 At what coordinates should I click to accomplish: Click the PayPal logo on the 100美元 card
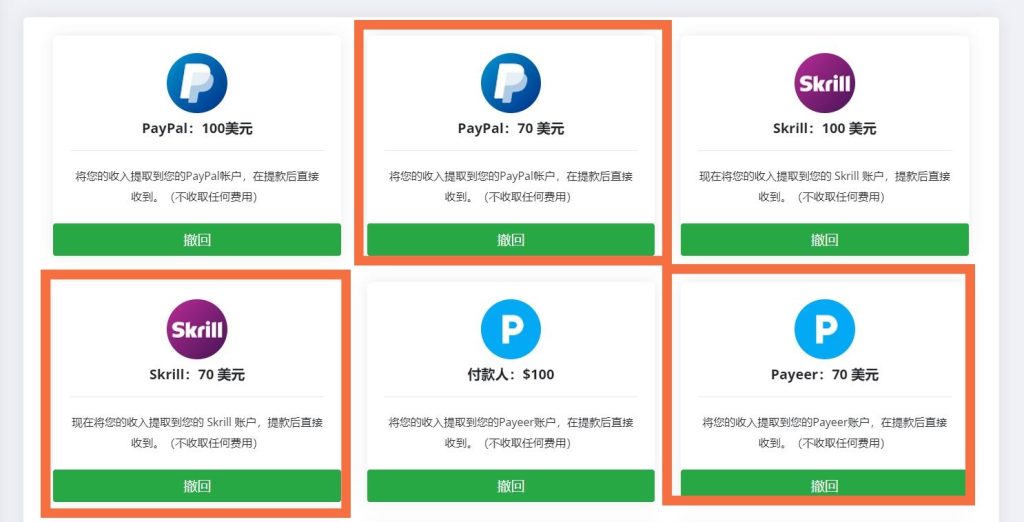coord(197,83)
